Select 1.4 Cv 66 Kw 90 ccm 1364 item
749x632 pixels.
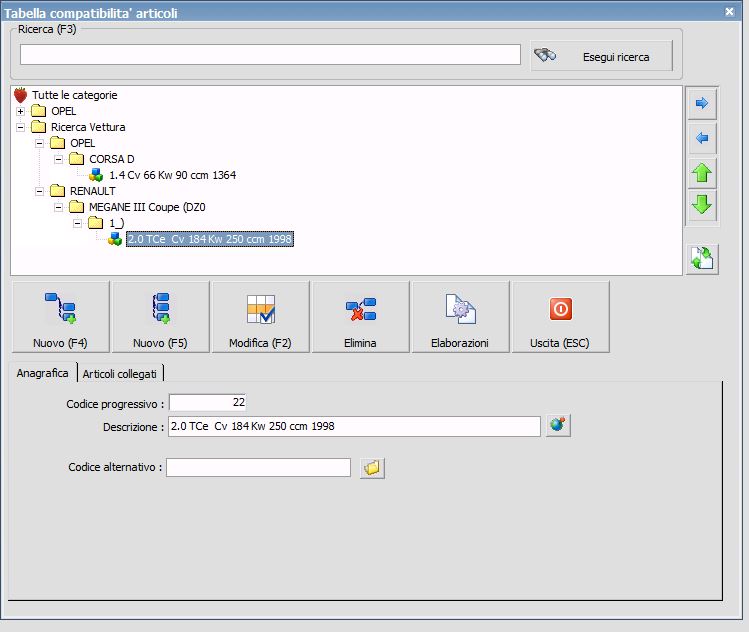pos(172,175)
